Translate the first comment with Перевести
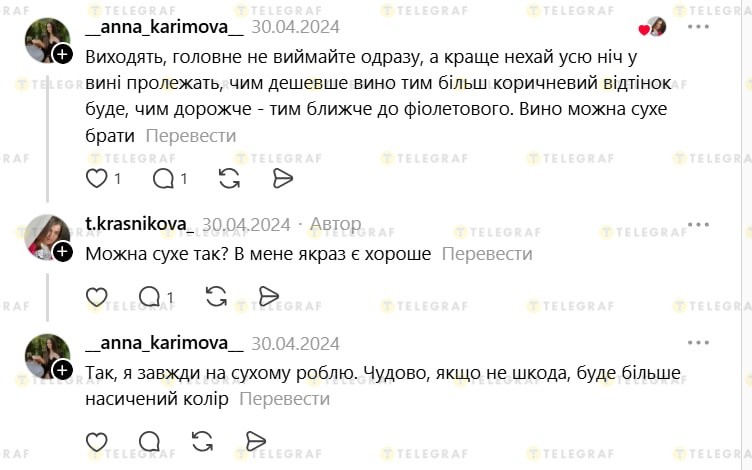752x470 pixels. pos(191,135)
